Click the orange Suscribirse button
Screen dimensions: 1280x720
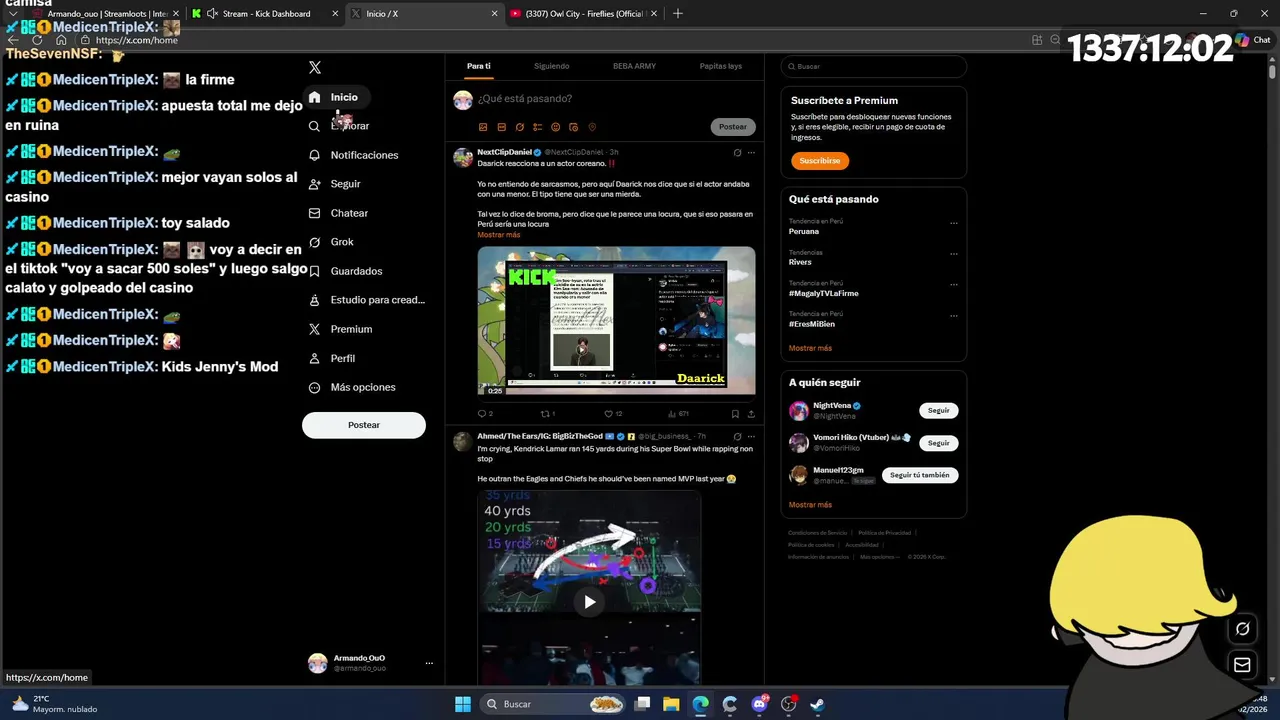click(x=820, y=160)
